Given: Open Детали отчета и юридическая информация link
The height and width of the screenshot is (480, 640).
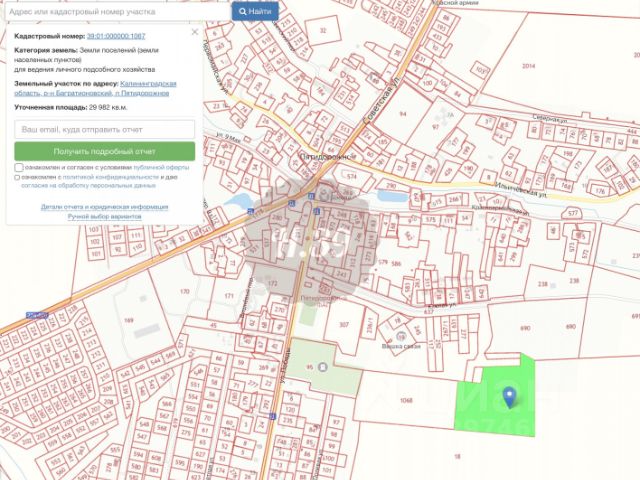Looking at the screenshot, I should tap(104, 207).
